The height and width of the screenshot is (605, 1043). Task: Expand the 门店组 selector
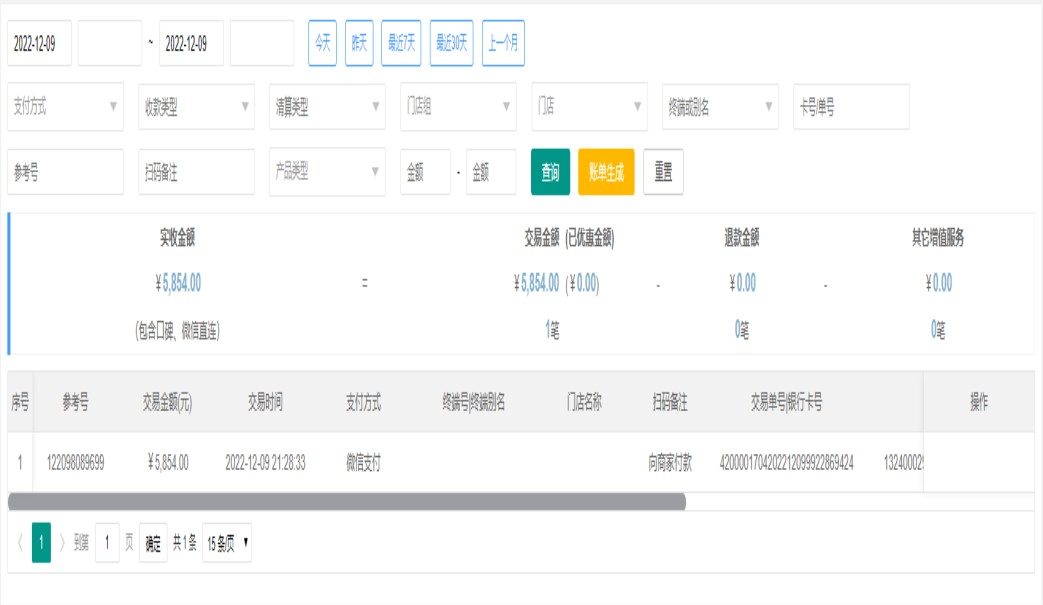[x=458, y=107]
